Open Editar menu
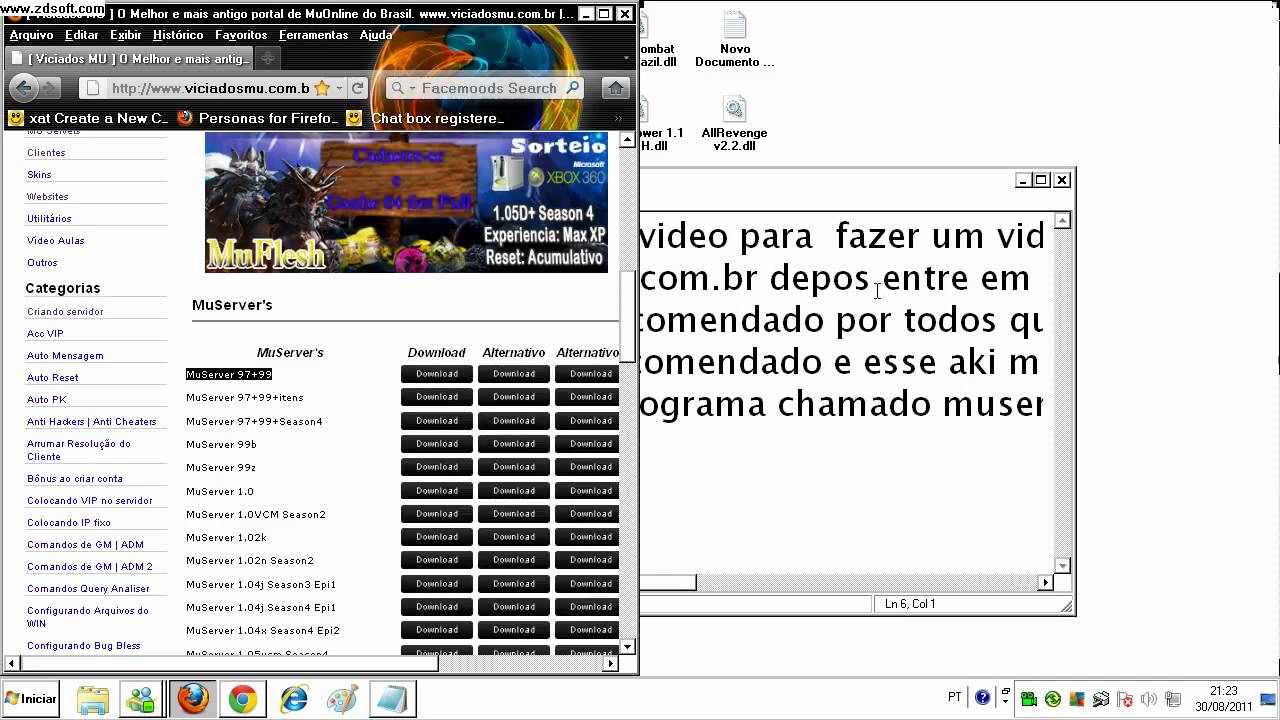 point(82,35)
